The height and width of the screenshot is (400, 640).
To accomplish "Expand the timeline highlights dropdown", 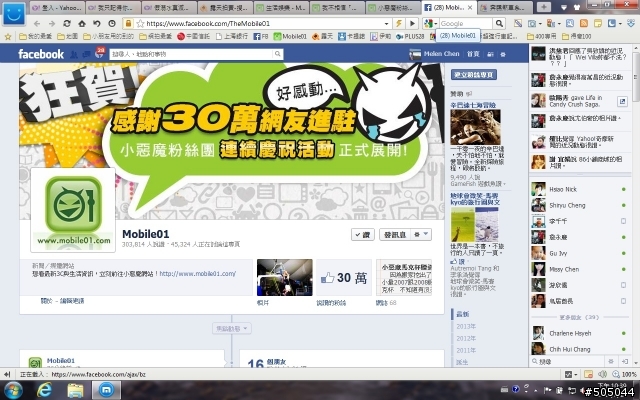I will [x=231, y=328].
